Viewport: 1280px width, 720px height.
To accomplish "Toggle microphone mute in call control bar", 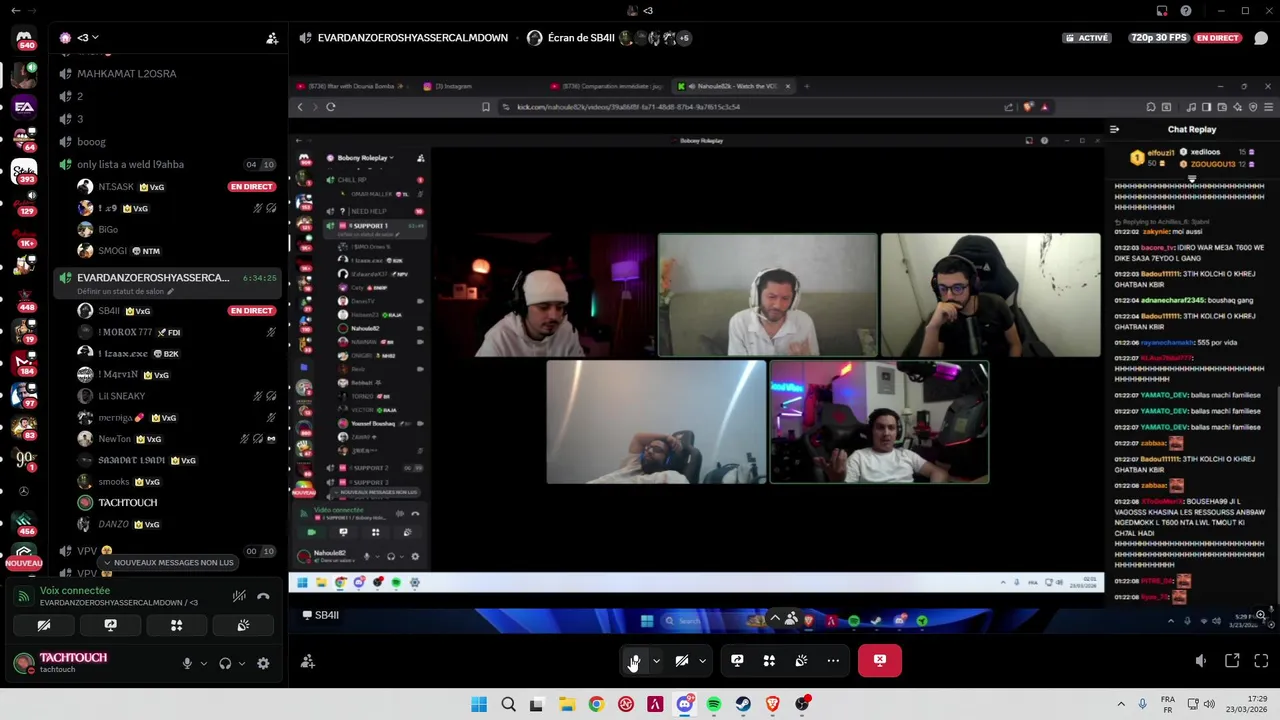I will [x=634, y=660].
